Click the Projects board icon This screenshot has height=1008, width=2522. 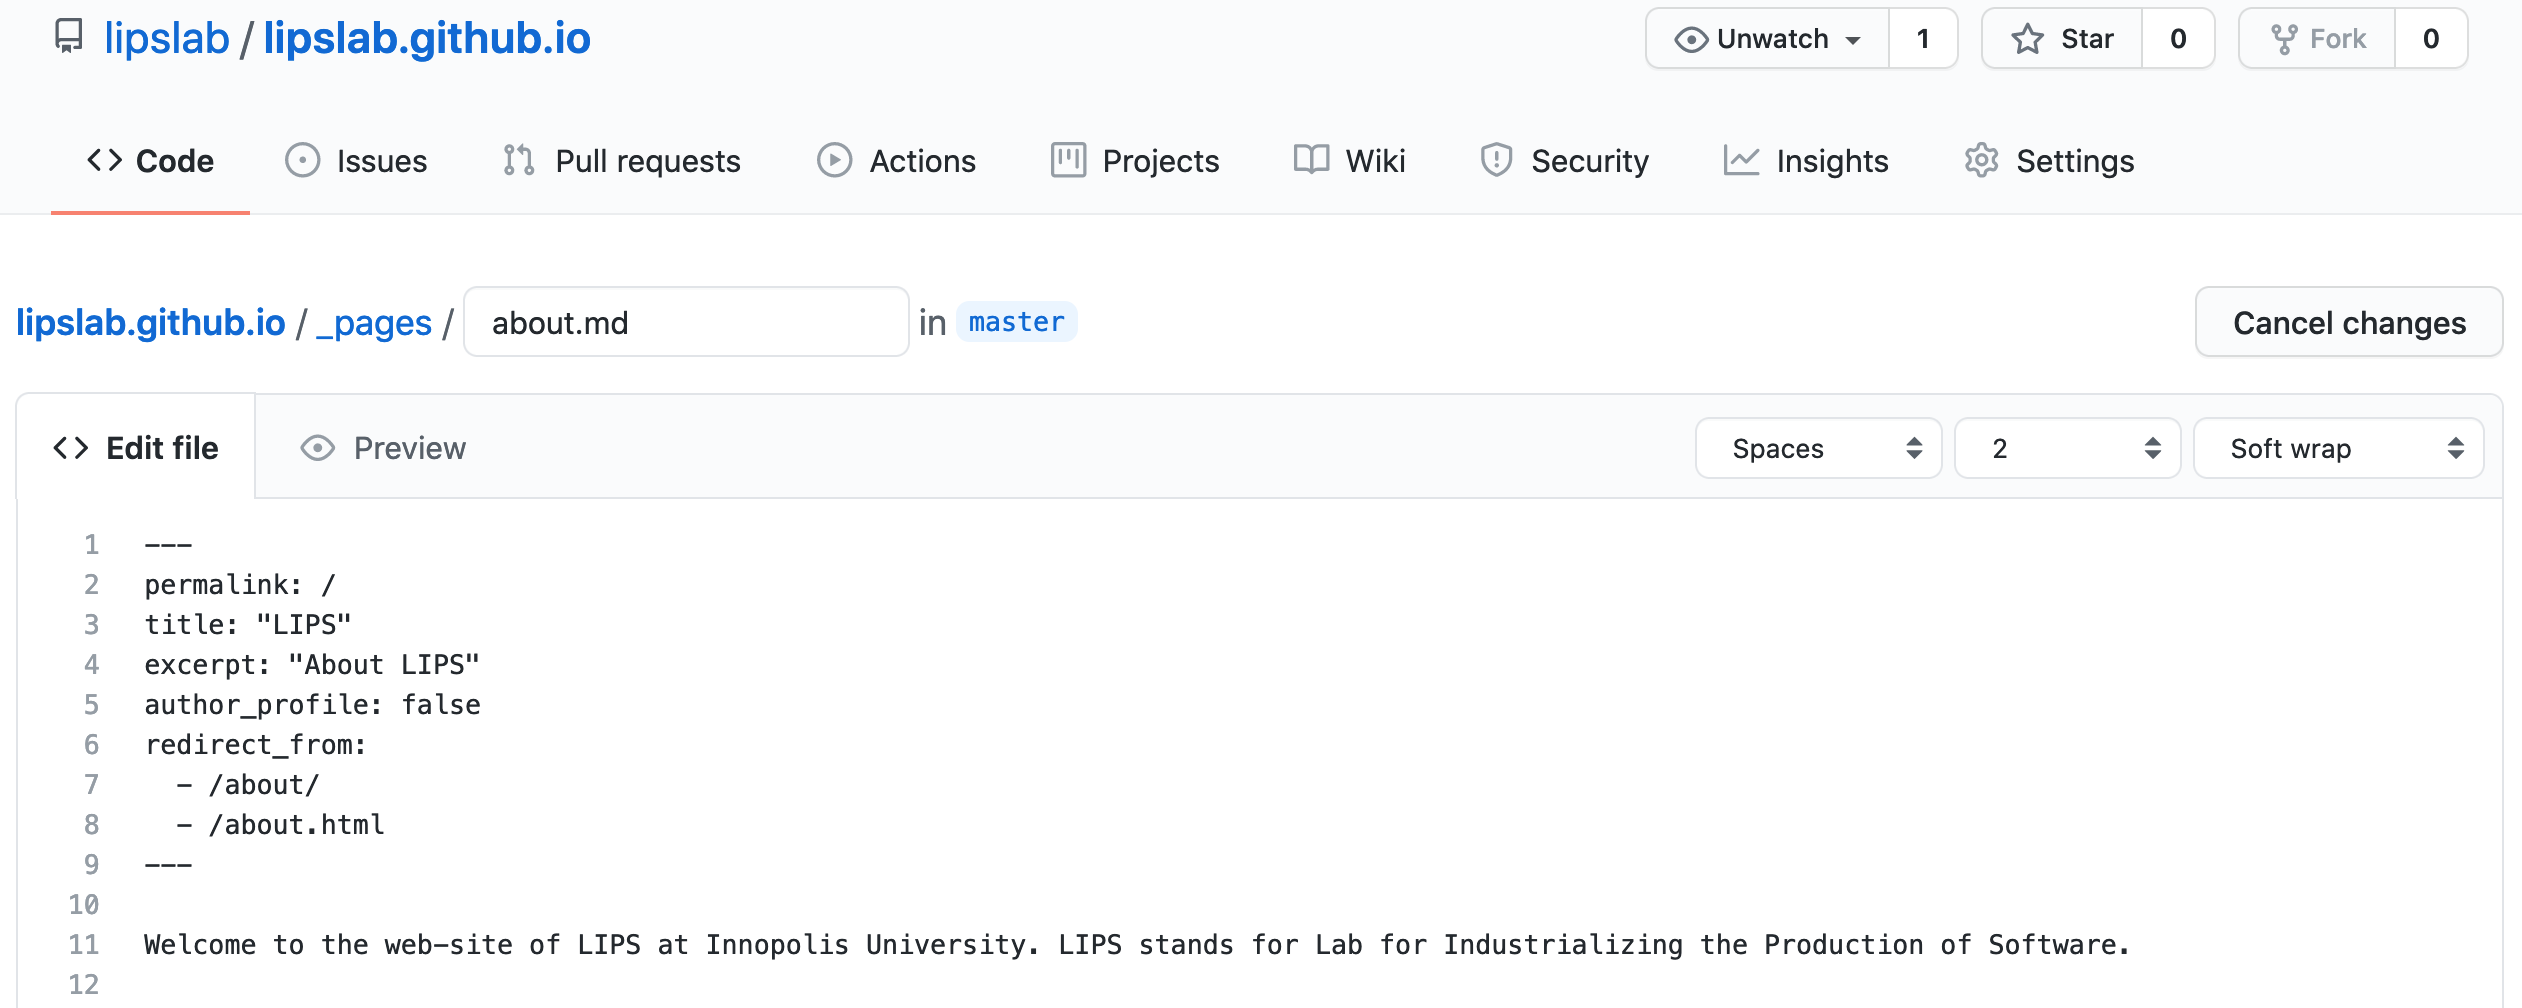tap(1068, 160)
